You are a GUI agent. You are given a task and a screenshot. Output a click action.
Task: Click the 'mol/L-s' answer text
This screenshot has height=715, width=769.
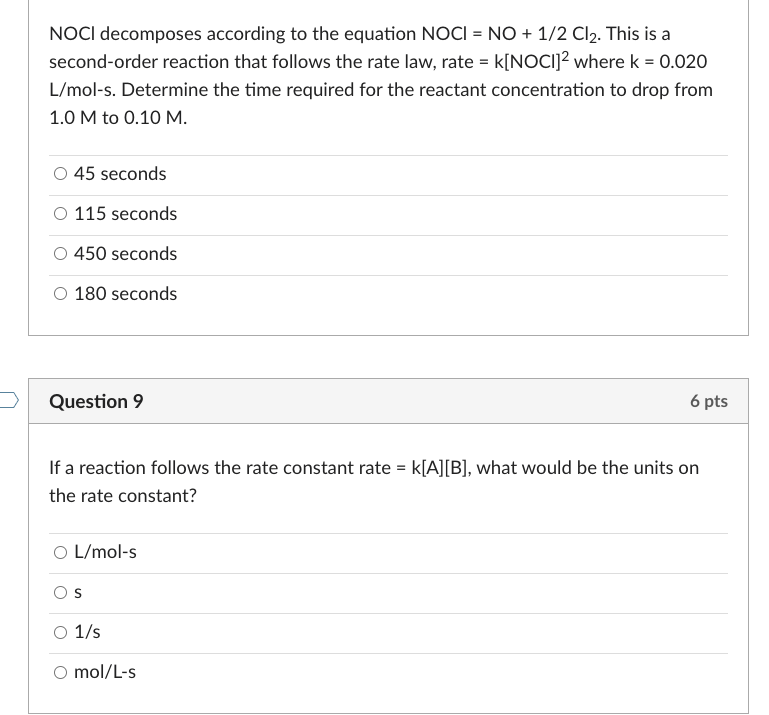pos(105,672)
